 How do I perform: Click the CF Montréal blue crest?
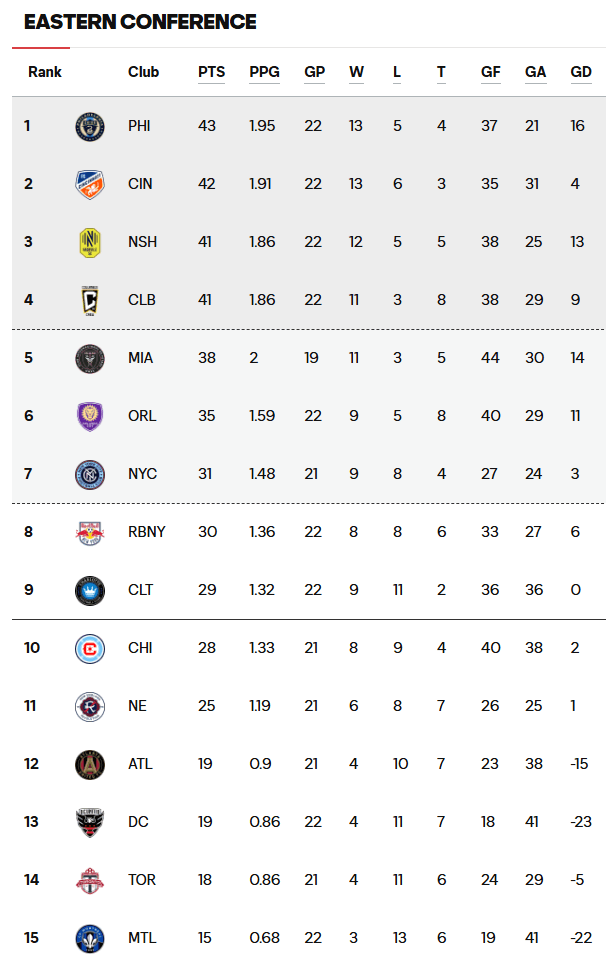(89, 939)
